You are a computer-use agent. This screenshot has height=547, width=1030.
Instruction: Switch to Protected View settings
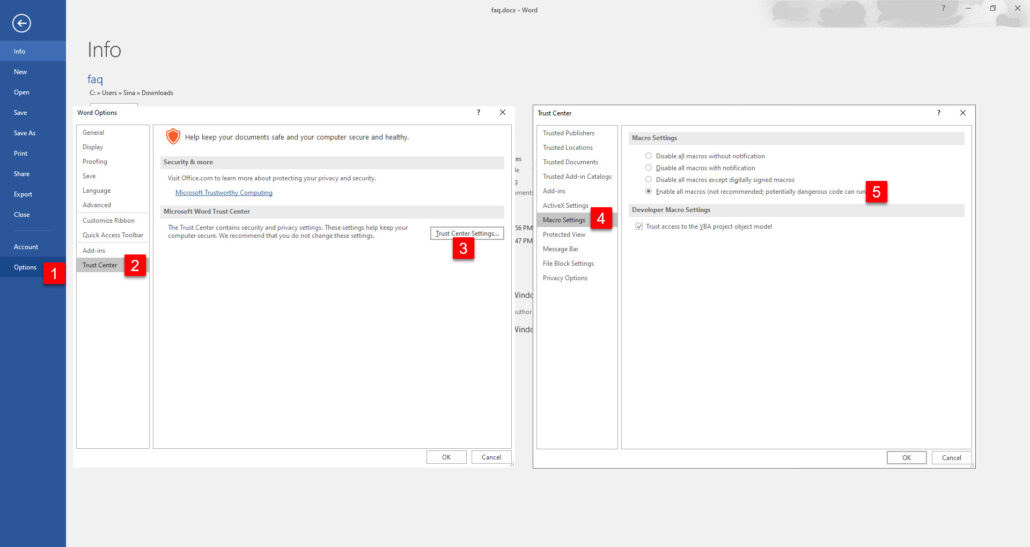562,235
